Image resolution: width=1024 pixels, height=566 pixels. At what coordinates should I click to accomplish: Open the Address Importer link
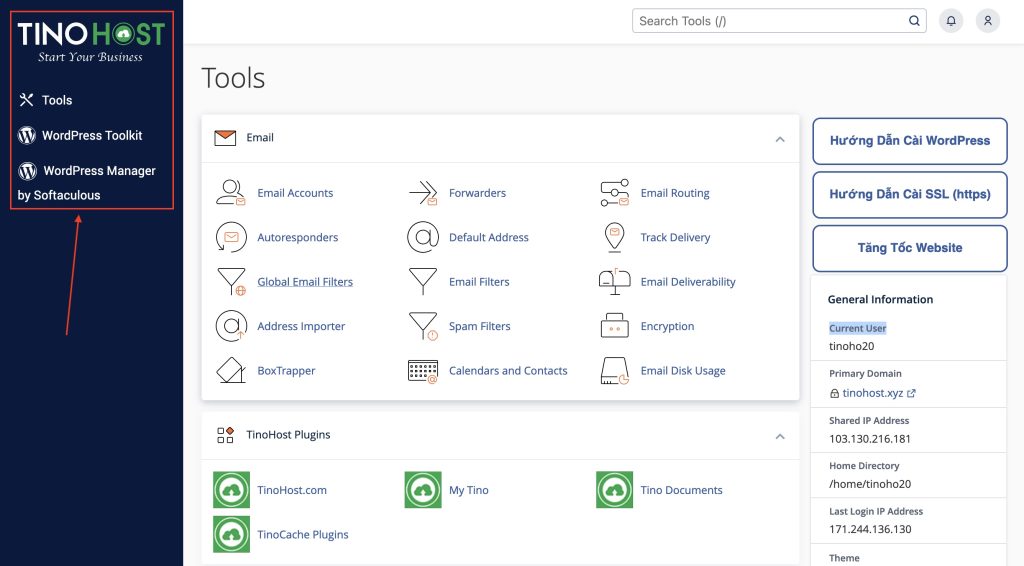coord(301,326)
